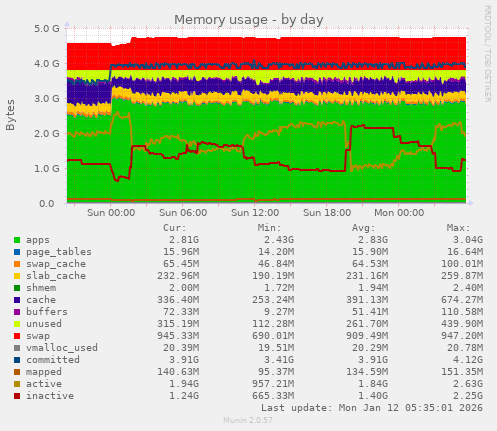The width and height of the screenshot is (497, 431).
Task: Click the 'Cur:' column header
Action: click(175, 228)
